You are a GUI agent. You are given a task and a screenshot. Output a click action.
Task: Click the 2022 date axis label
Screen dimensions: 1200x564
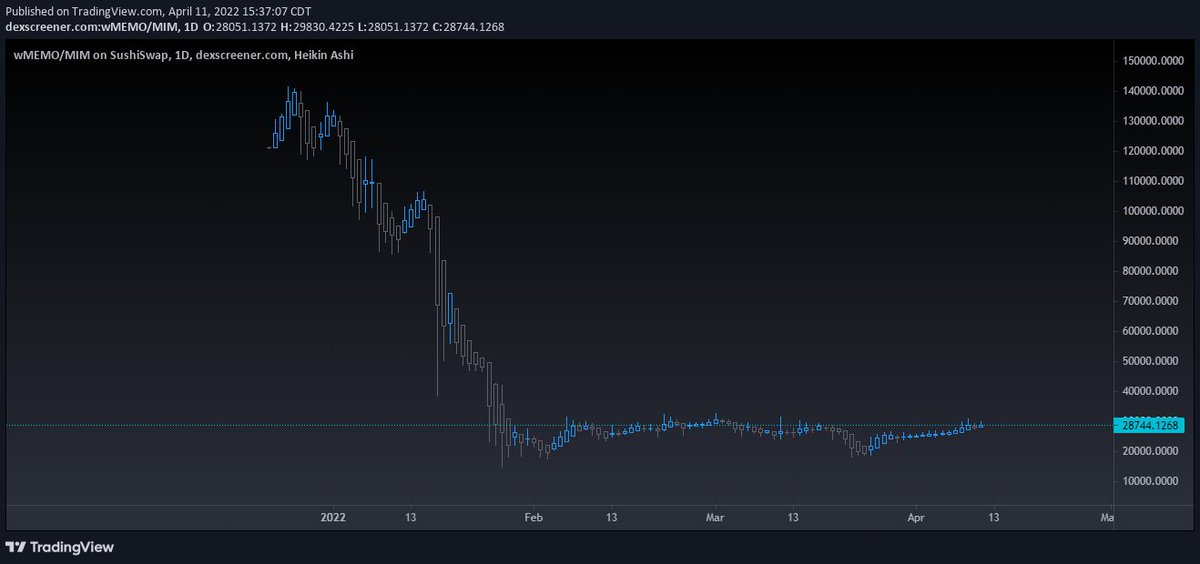coord(333,518)
